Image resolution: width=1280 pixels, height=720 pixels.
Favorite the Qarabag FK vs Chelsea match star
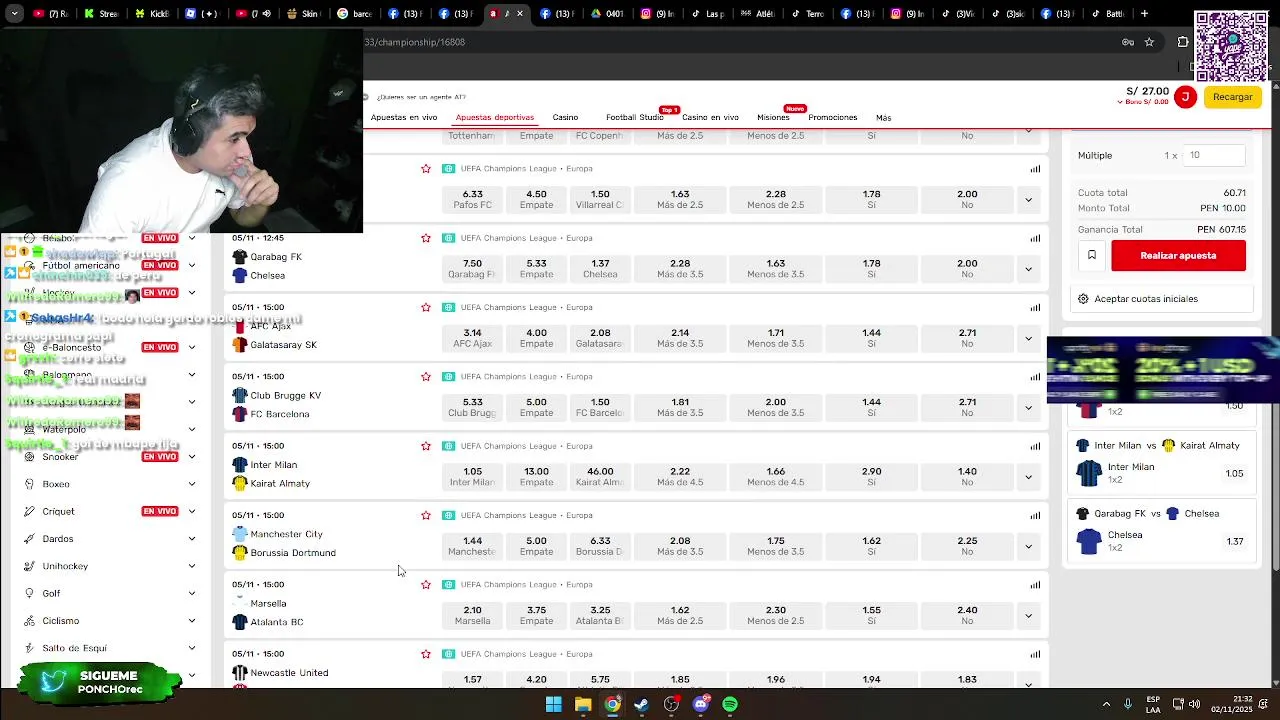[x=426, y=238]
